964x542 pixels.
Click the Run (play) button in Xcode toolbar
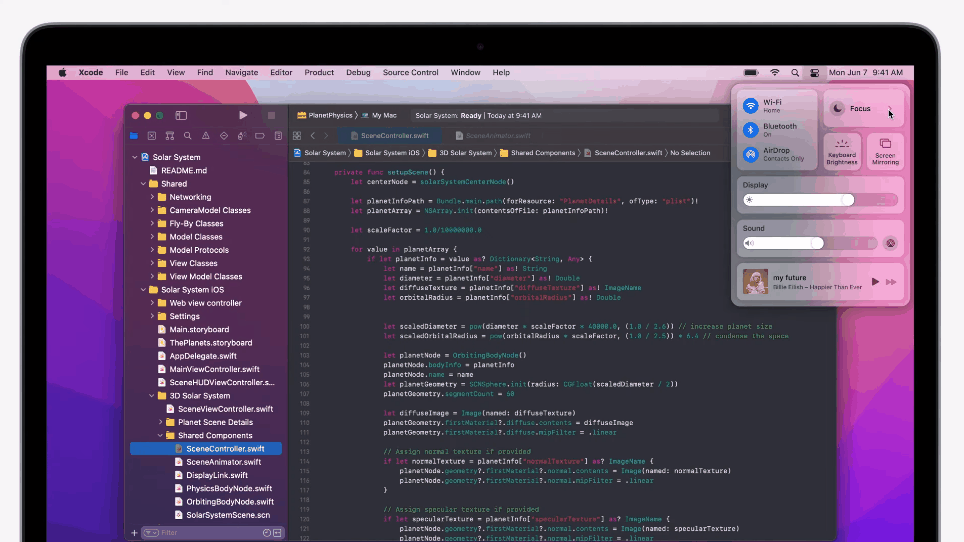[243, 115]
